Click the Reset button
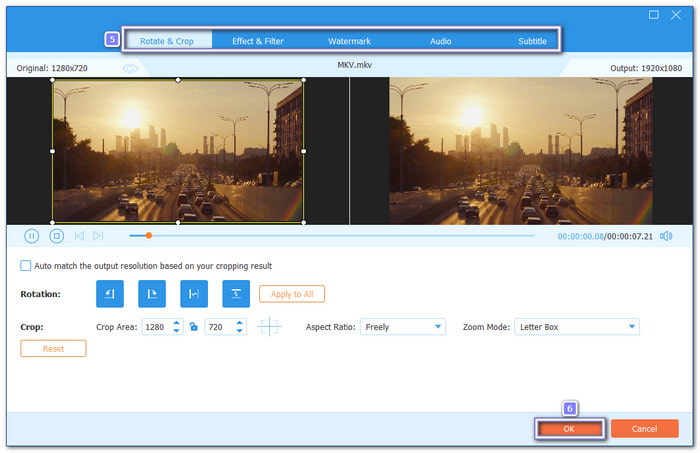700x453 pixels. tap(53, 348)
